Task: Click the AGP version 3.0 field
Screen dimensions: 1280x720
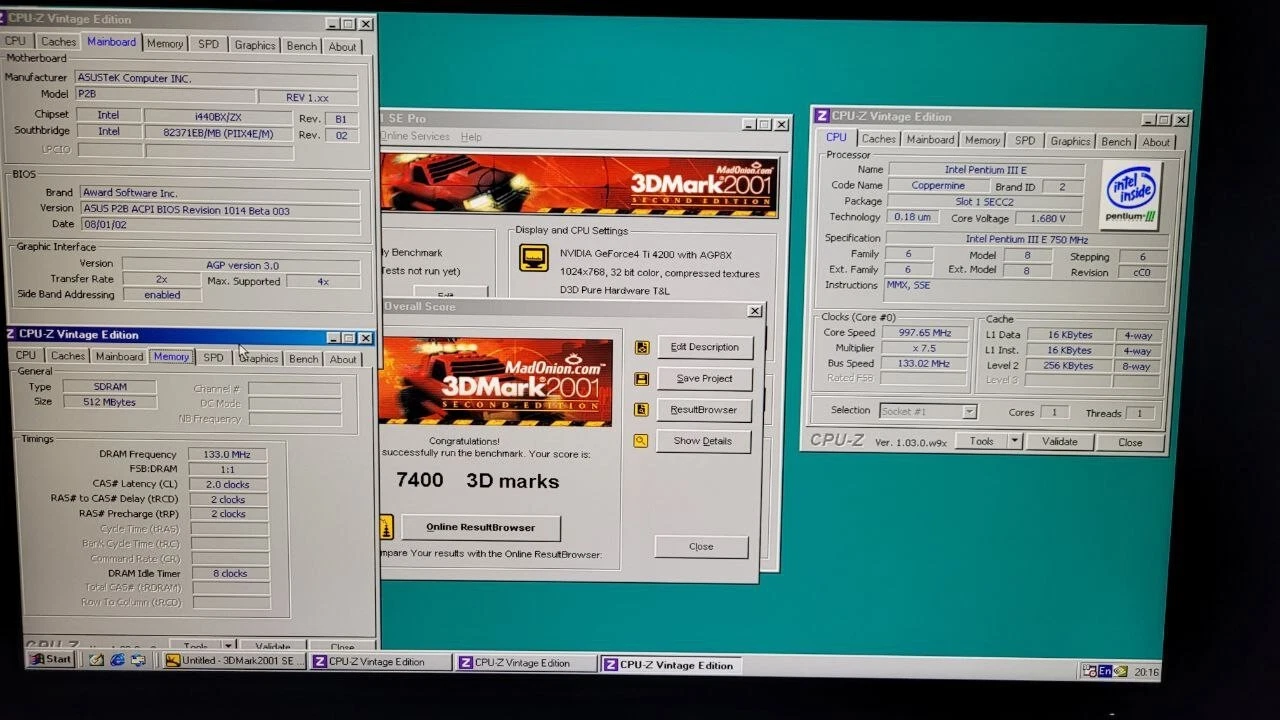Action: pyautogui.click(x=241, y=265)
